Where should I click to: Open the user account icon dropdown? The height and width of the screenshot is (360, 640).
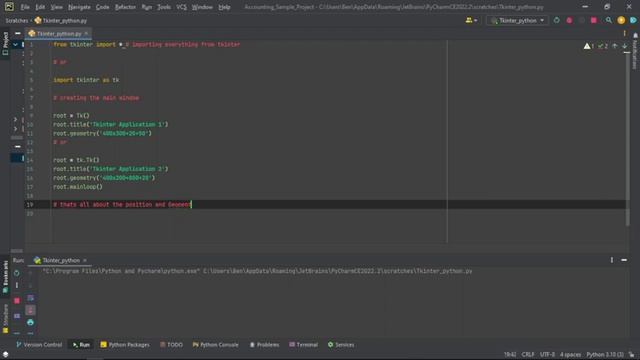coord(471,20)
